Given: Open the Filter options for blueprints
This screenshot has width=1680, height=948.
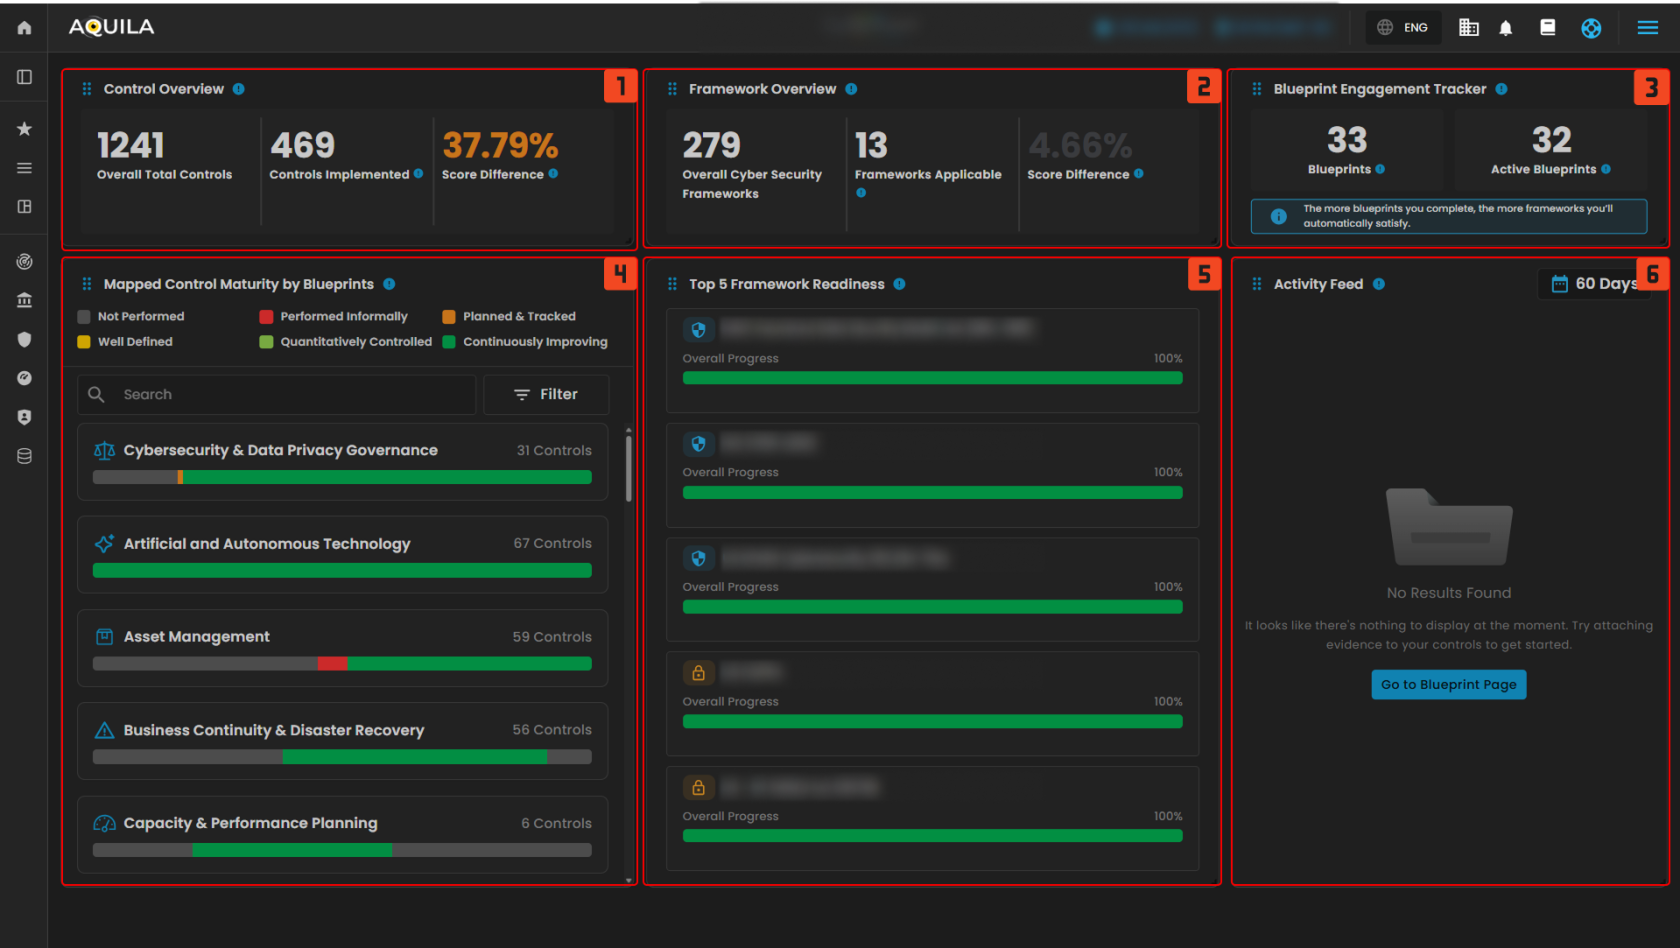Looking at the screenshot, I should (x=546, y=395).
